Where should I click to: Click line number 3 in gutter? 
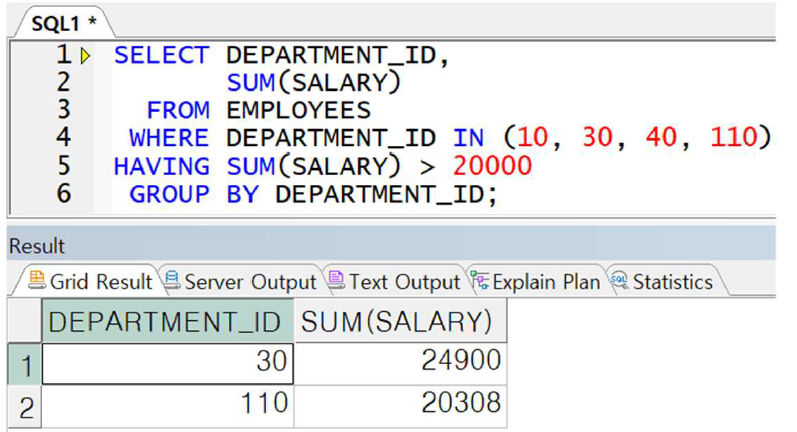point(64,110)
